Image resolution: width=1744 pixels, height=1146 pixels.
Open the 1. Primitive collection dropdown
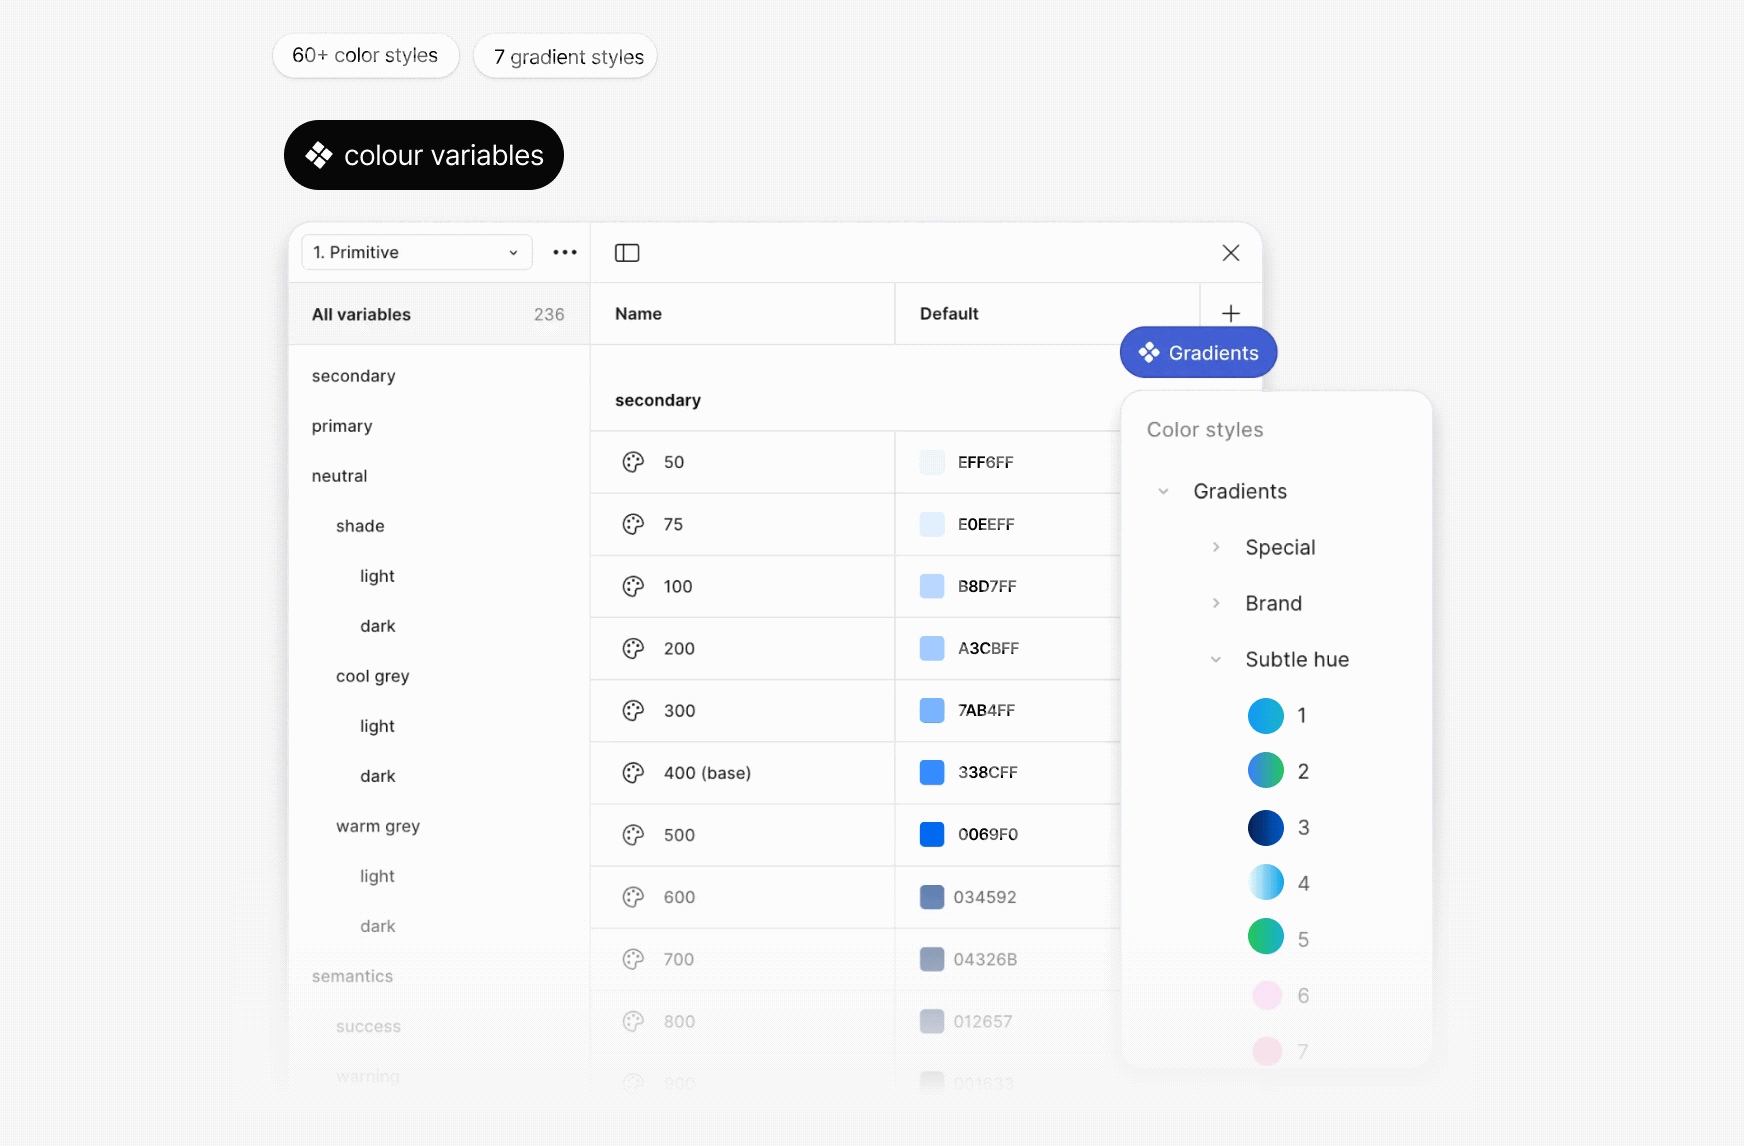(417, 252)
